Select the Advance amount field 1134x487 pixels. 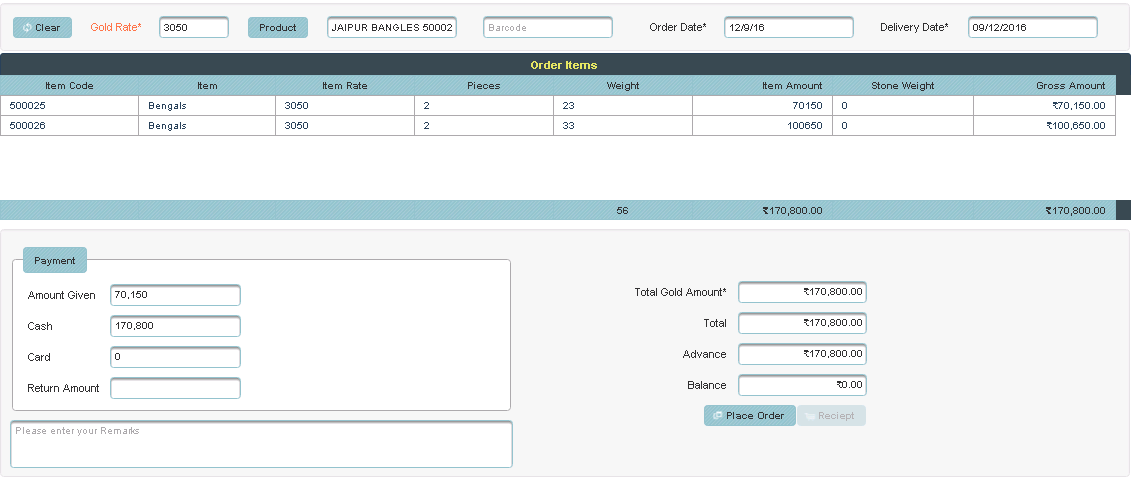click(x=802, y=355)
